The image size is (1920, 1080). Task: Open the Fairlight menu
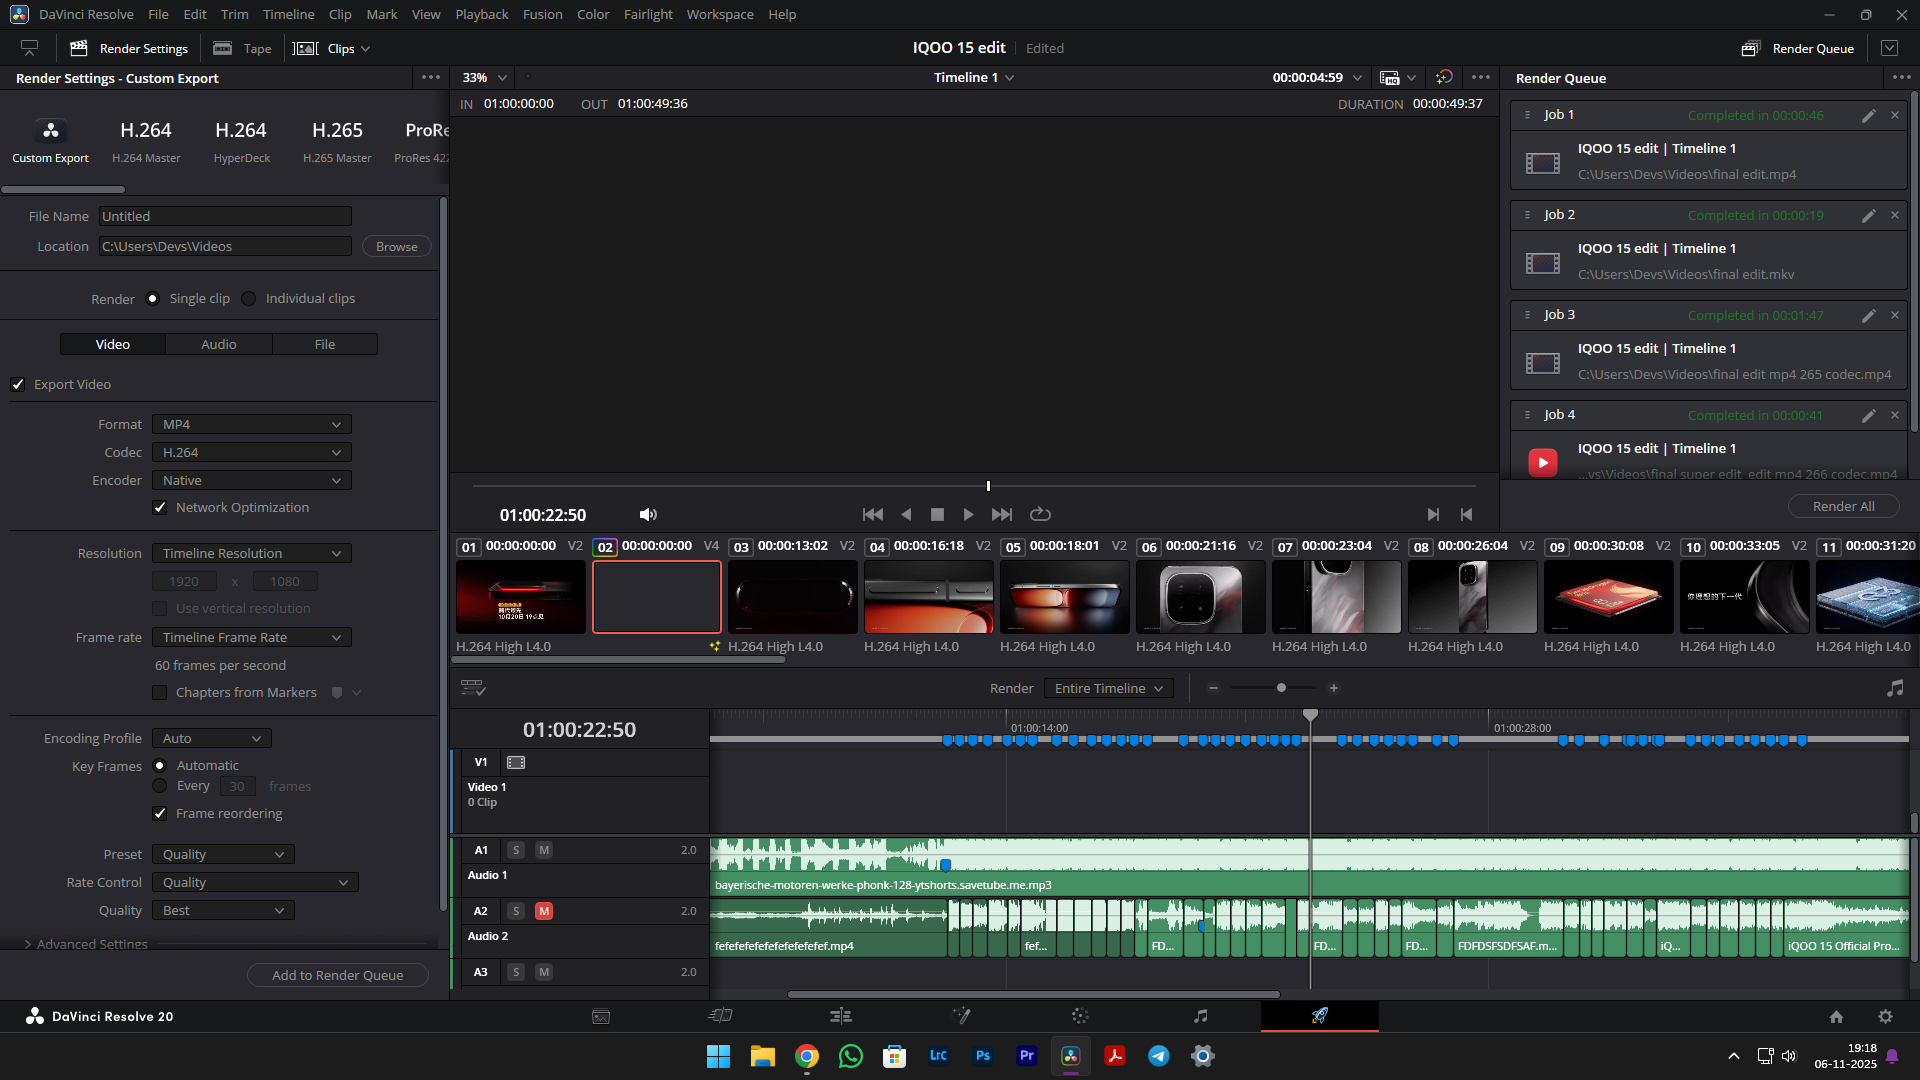pyautogui.click(x=648, y=14)
